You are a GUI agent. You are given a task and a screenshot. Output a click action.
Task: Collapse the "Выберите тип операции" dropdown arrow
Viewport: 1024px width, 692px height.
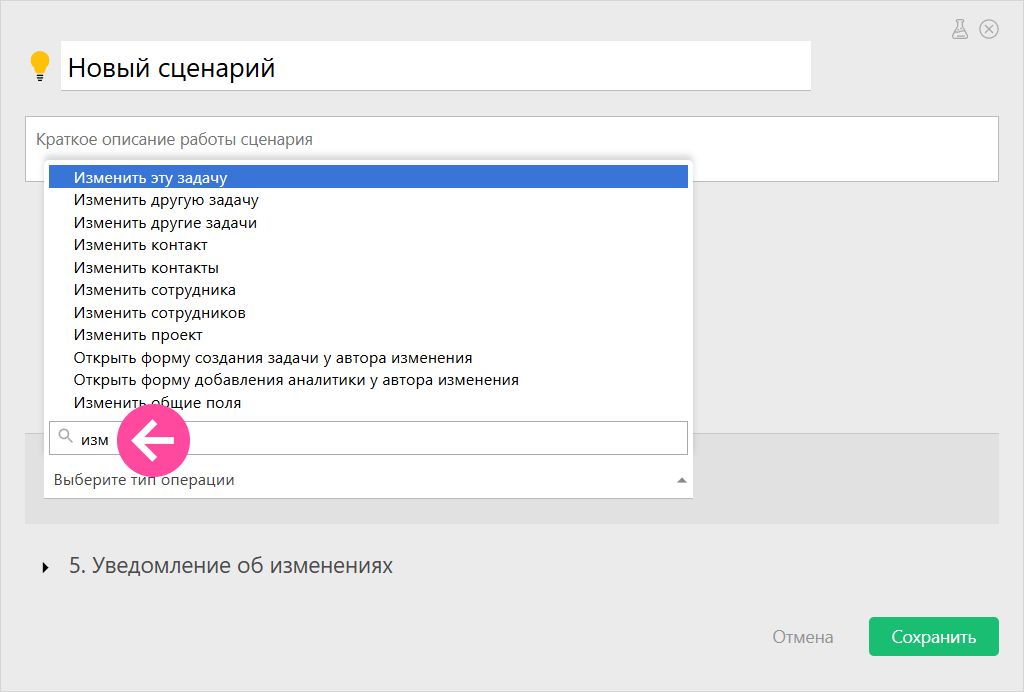(681, 480)
